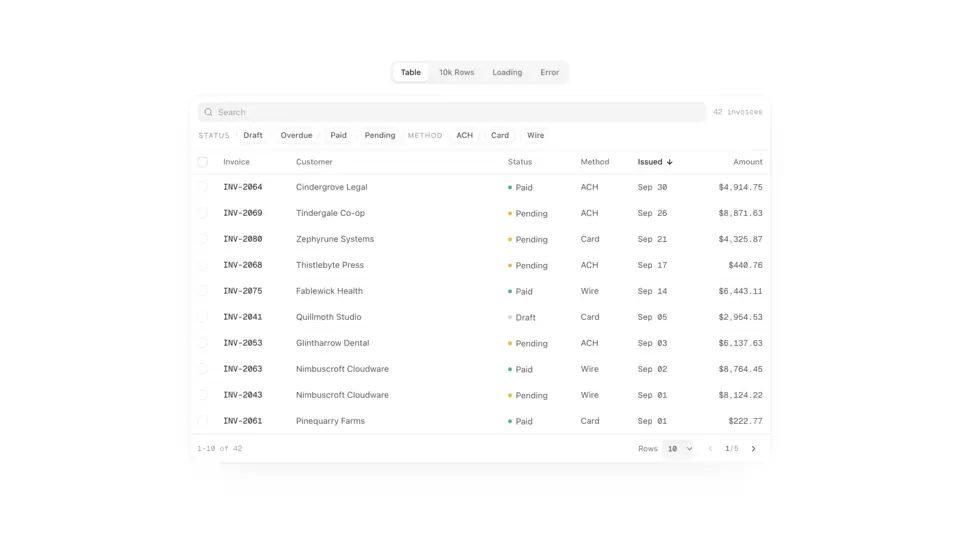This screenshot has width=960, height=557.
Task: Check the box for INV-2053
Action: tap(203, 343)
